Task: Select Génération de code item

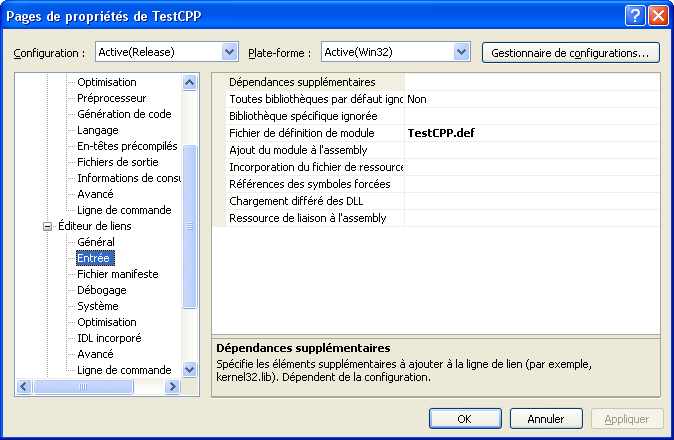Action: 124,114
